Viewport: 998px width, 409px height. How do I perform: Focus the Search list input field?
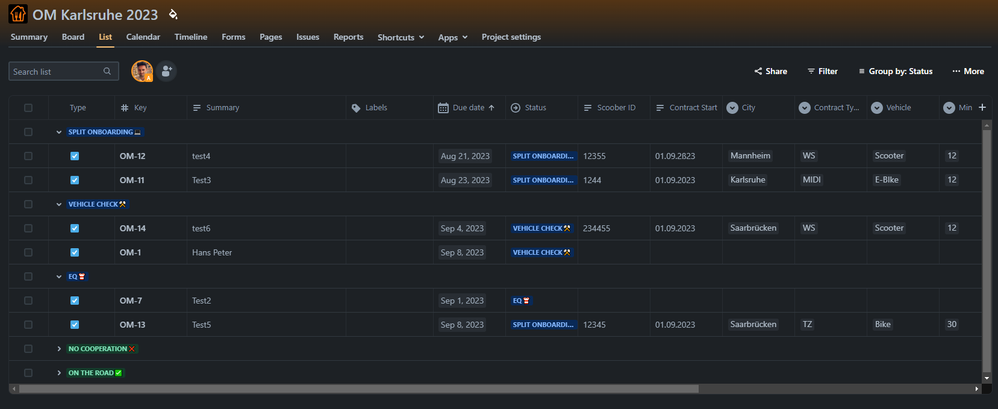coord(64,71)
